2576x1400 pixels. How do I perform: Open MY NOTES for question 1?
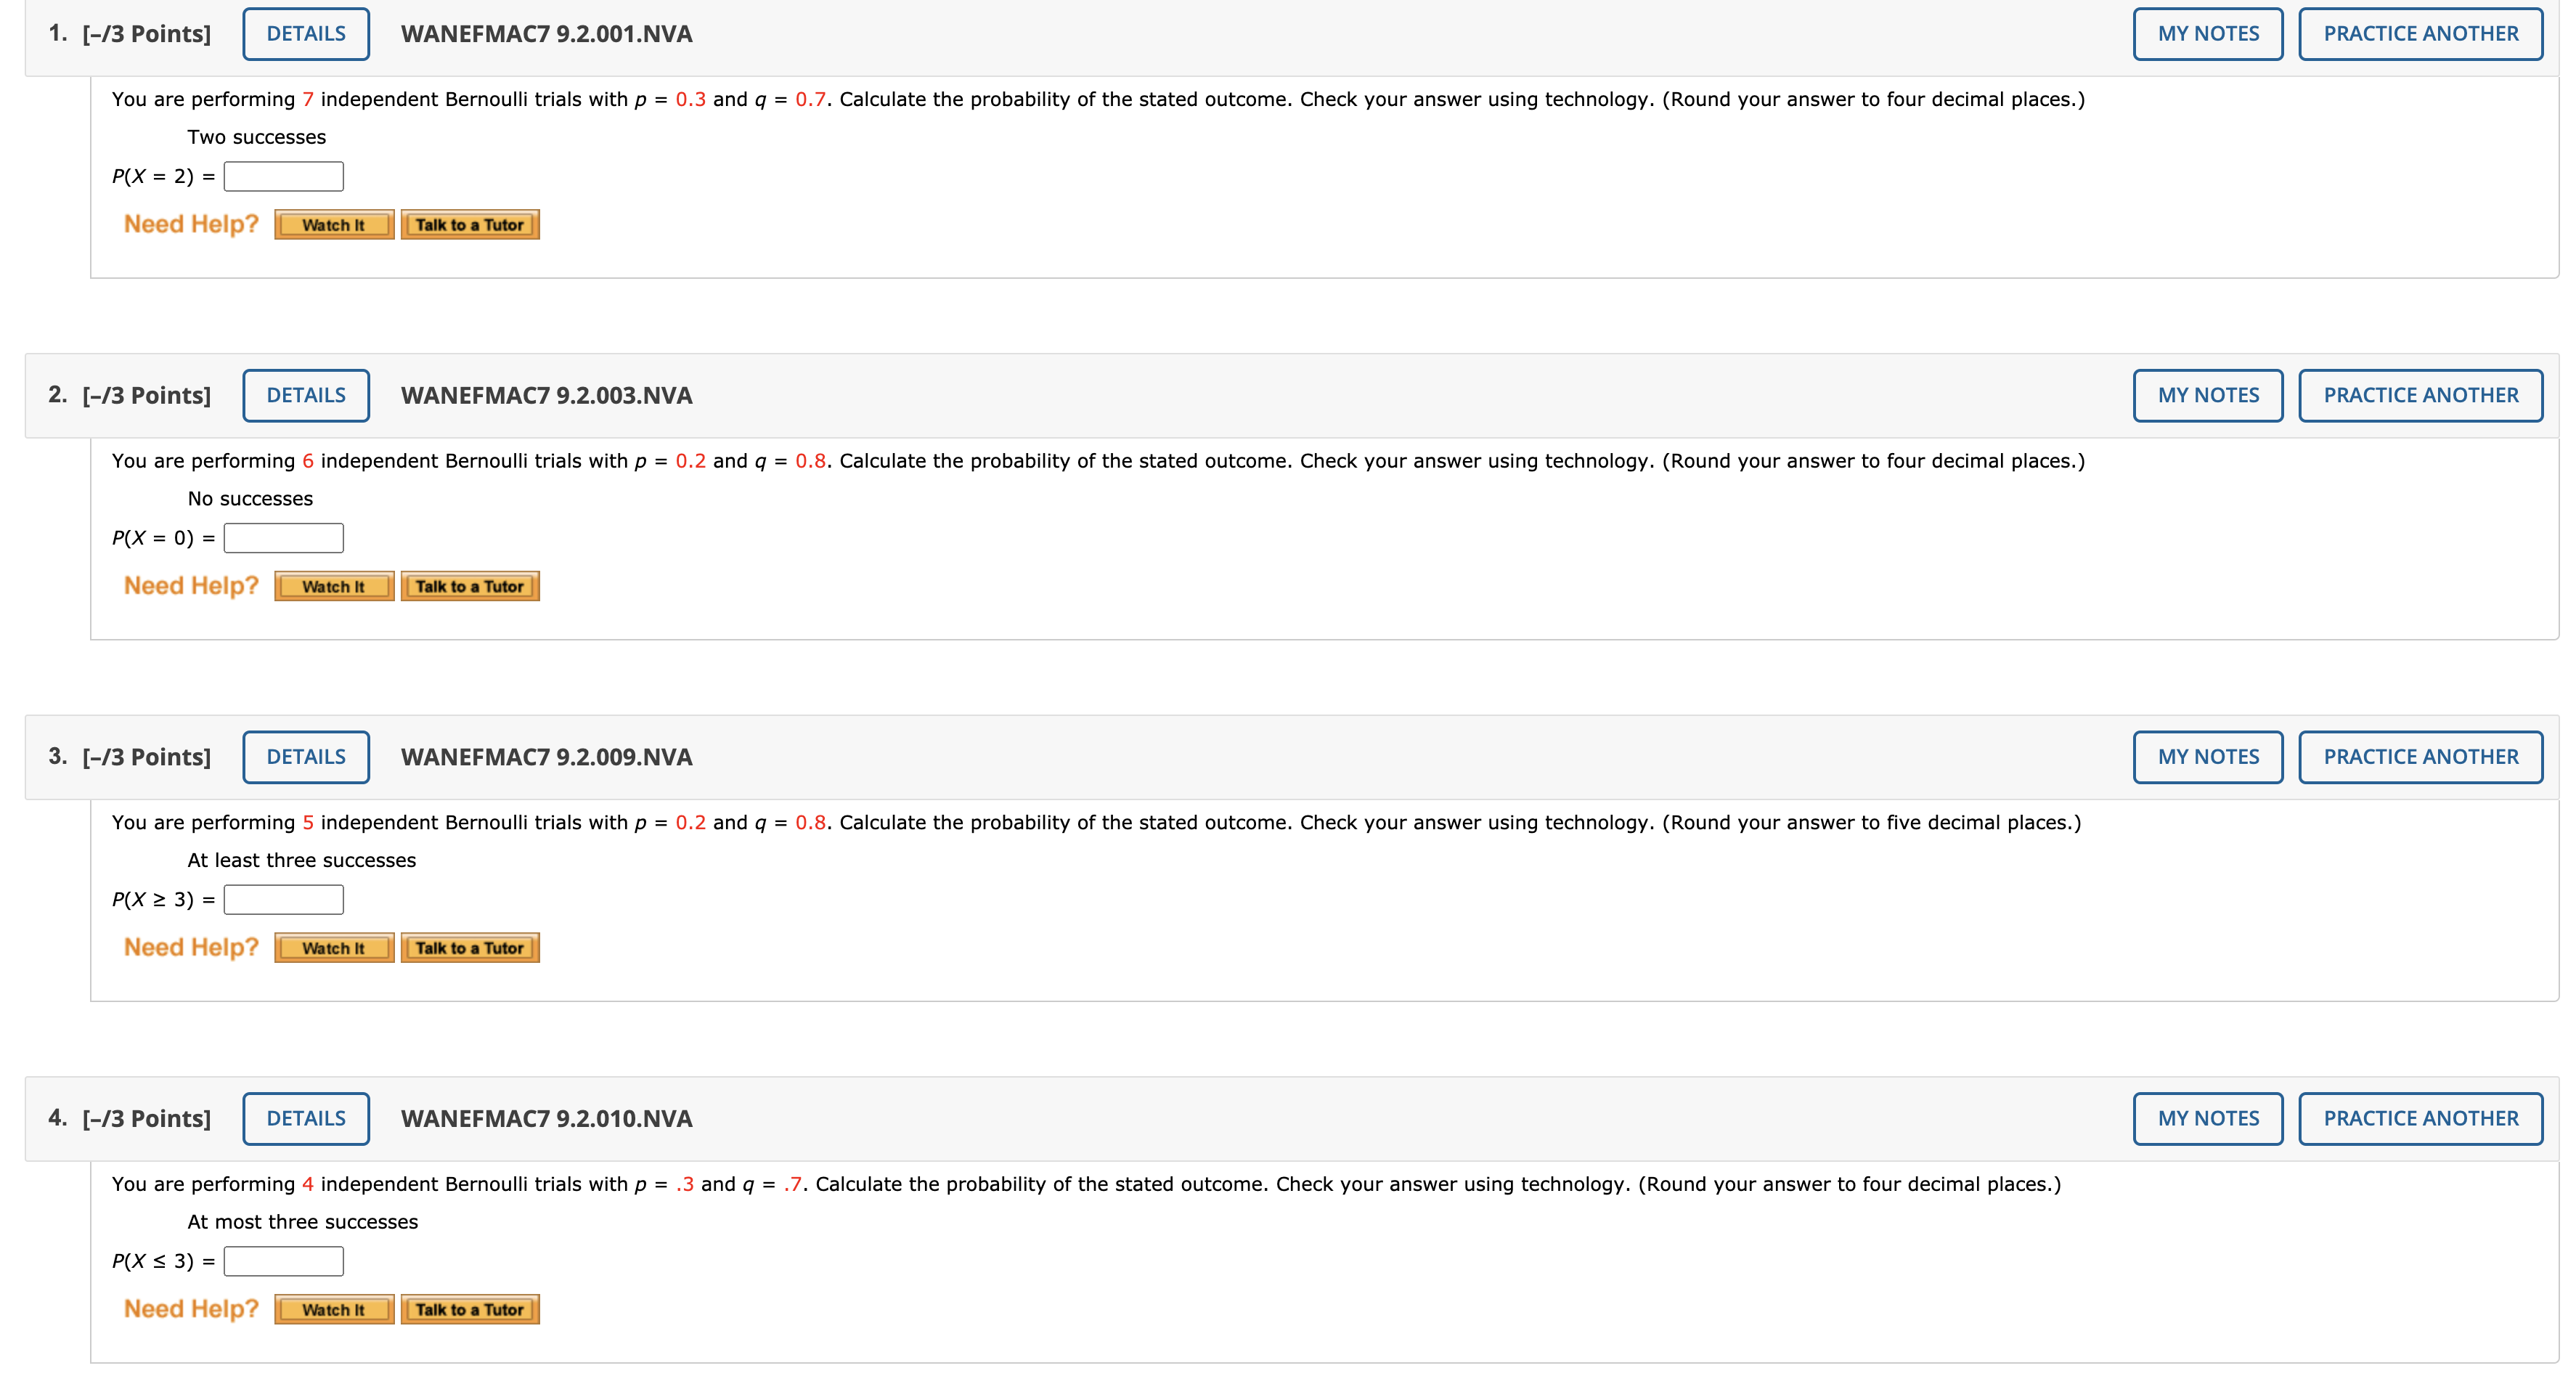tap(2207, 33)
